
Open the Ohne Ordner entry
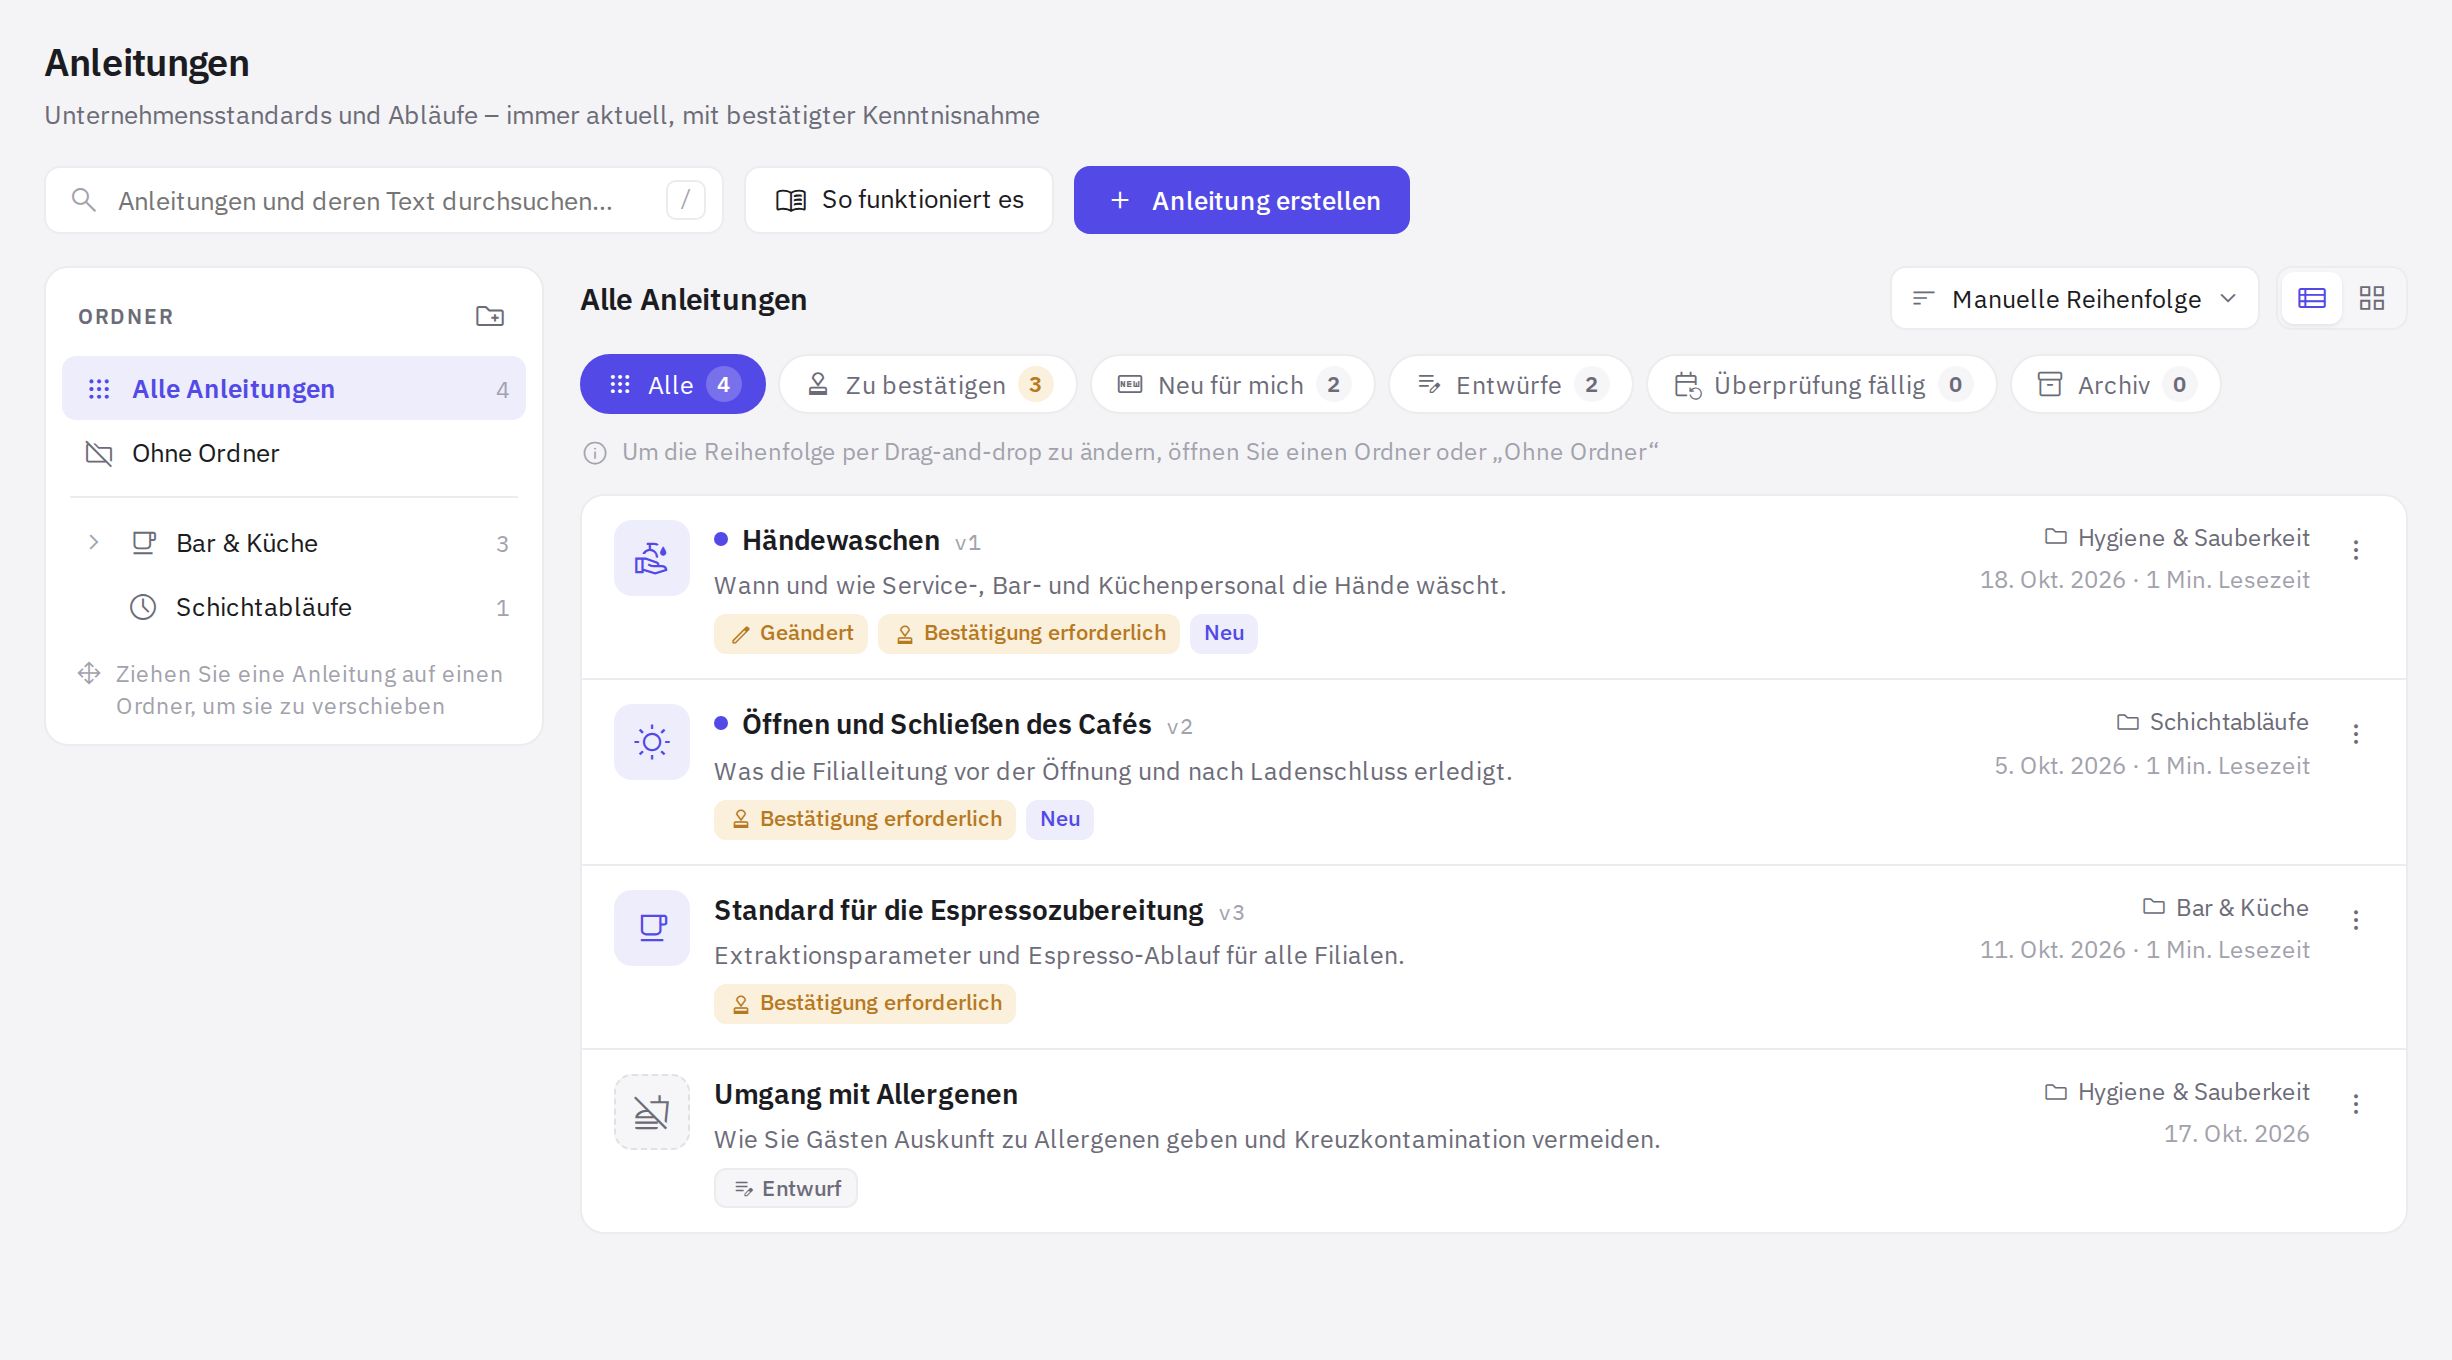coord(293,453)
